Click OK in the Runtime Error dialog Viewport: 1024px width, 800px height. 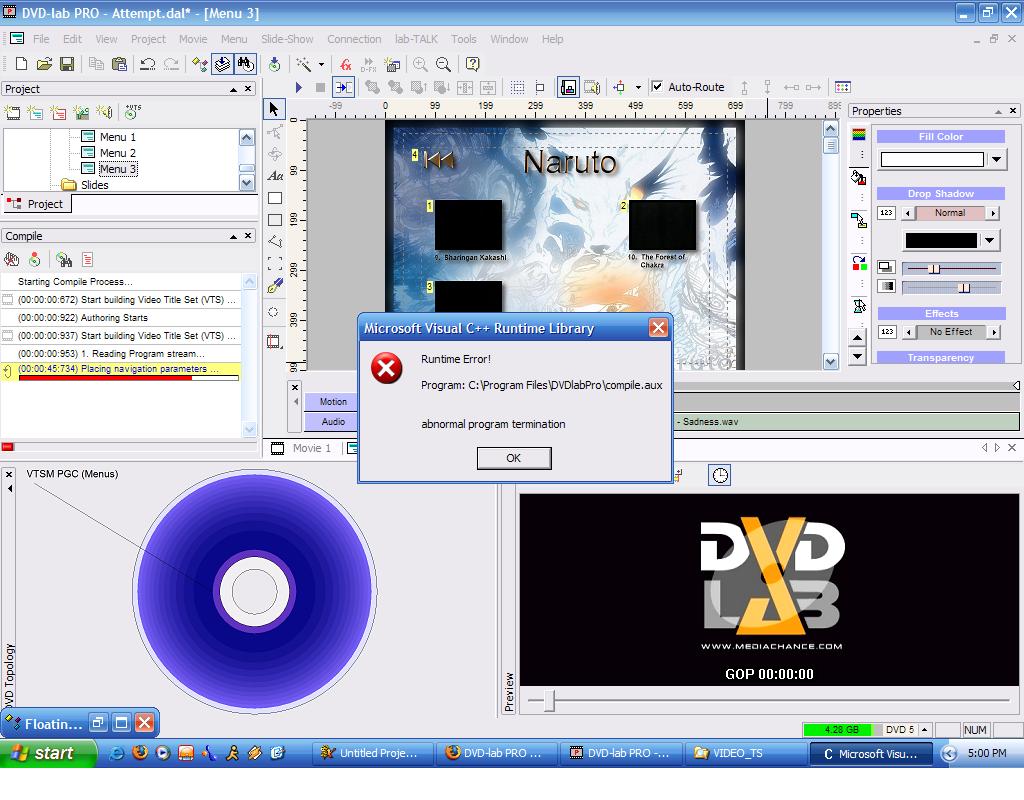pos(514,458)
